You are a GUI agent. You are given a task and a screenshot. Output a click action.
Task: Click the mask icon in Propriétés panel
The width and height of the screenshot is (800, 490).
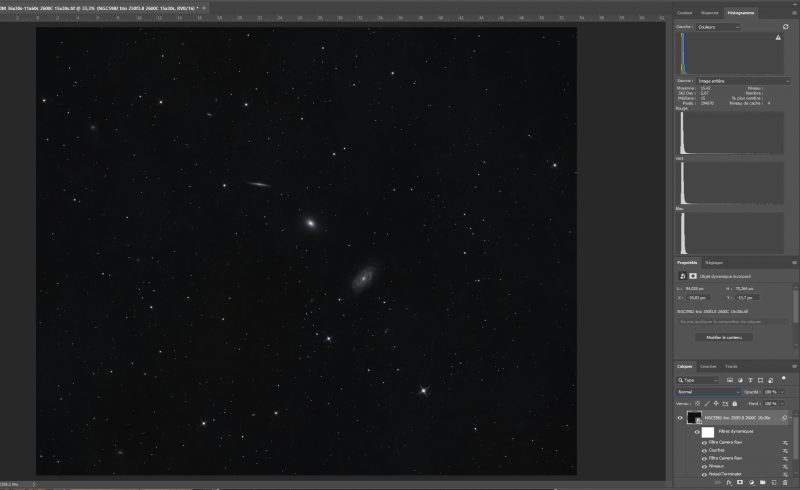693,276
